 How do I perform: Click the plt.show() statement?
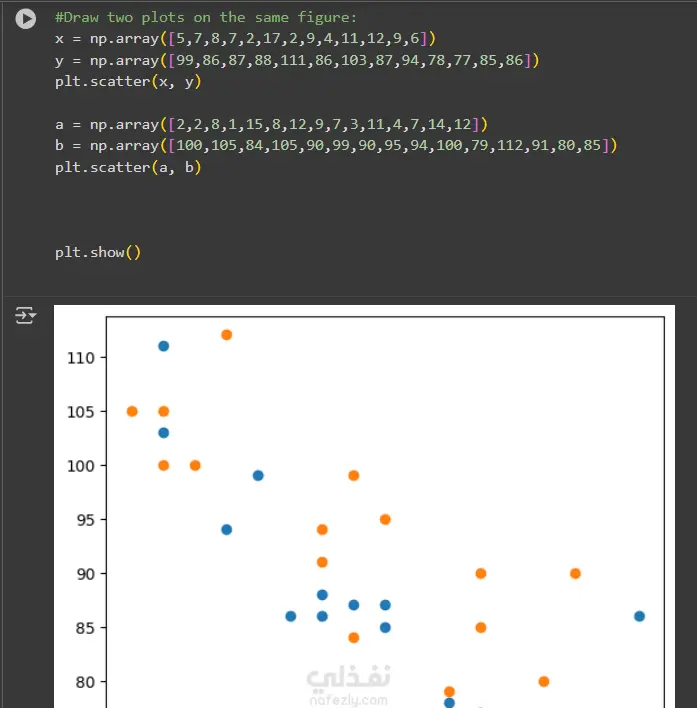tap(97, 252)
